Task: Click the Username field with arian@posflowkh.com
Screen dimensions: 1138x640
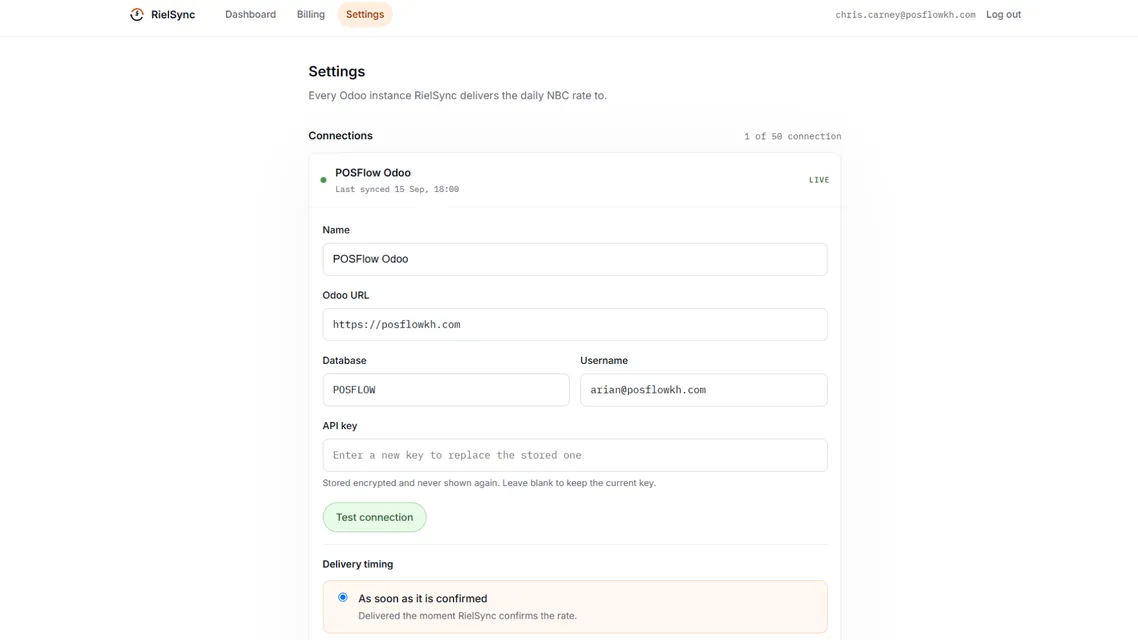Action: pyautogui.click(x=703, y=390)
